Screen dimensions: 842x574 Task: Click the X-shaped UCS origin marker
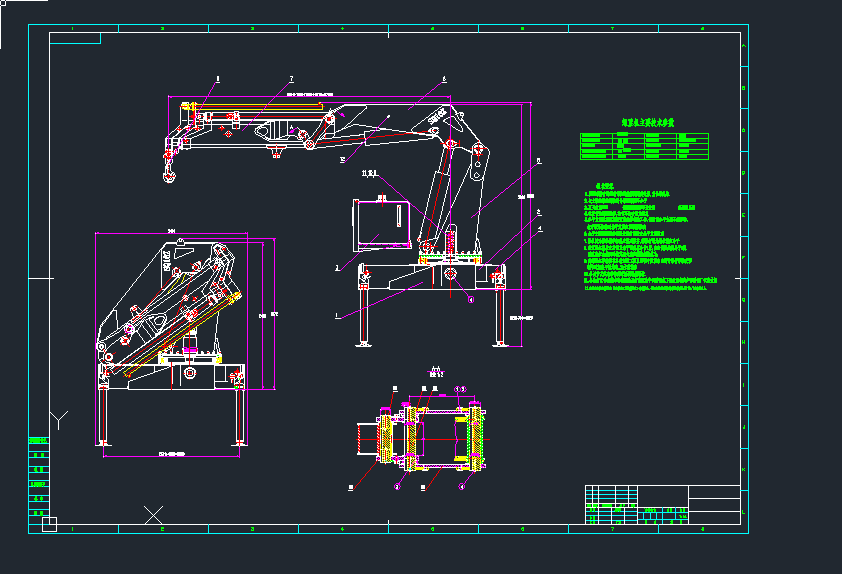(x=154, y=515)
